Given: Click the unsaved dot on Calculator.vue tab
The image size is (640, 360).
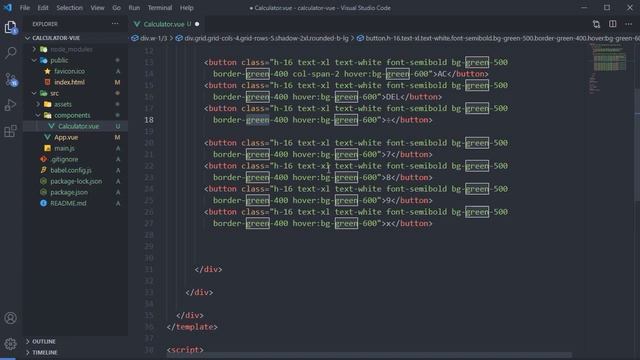Looking at the screenshot, I should pos(197,24).
